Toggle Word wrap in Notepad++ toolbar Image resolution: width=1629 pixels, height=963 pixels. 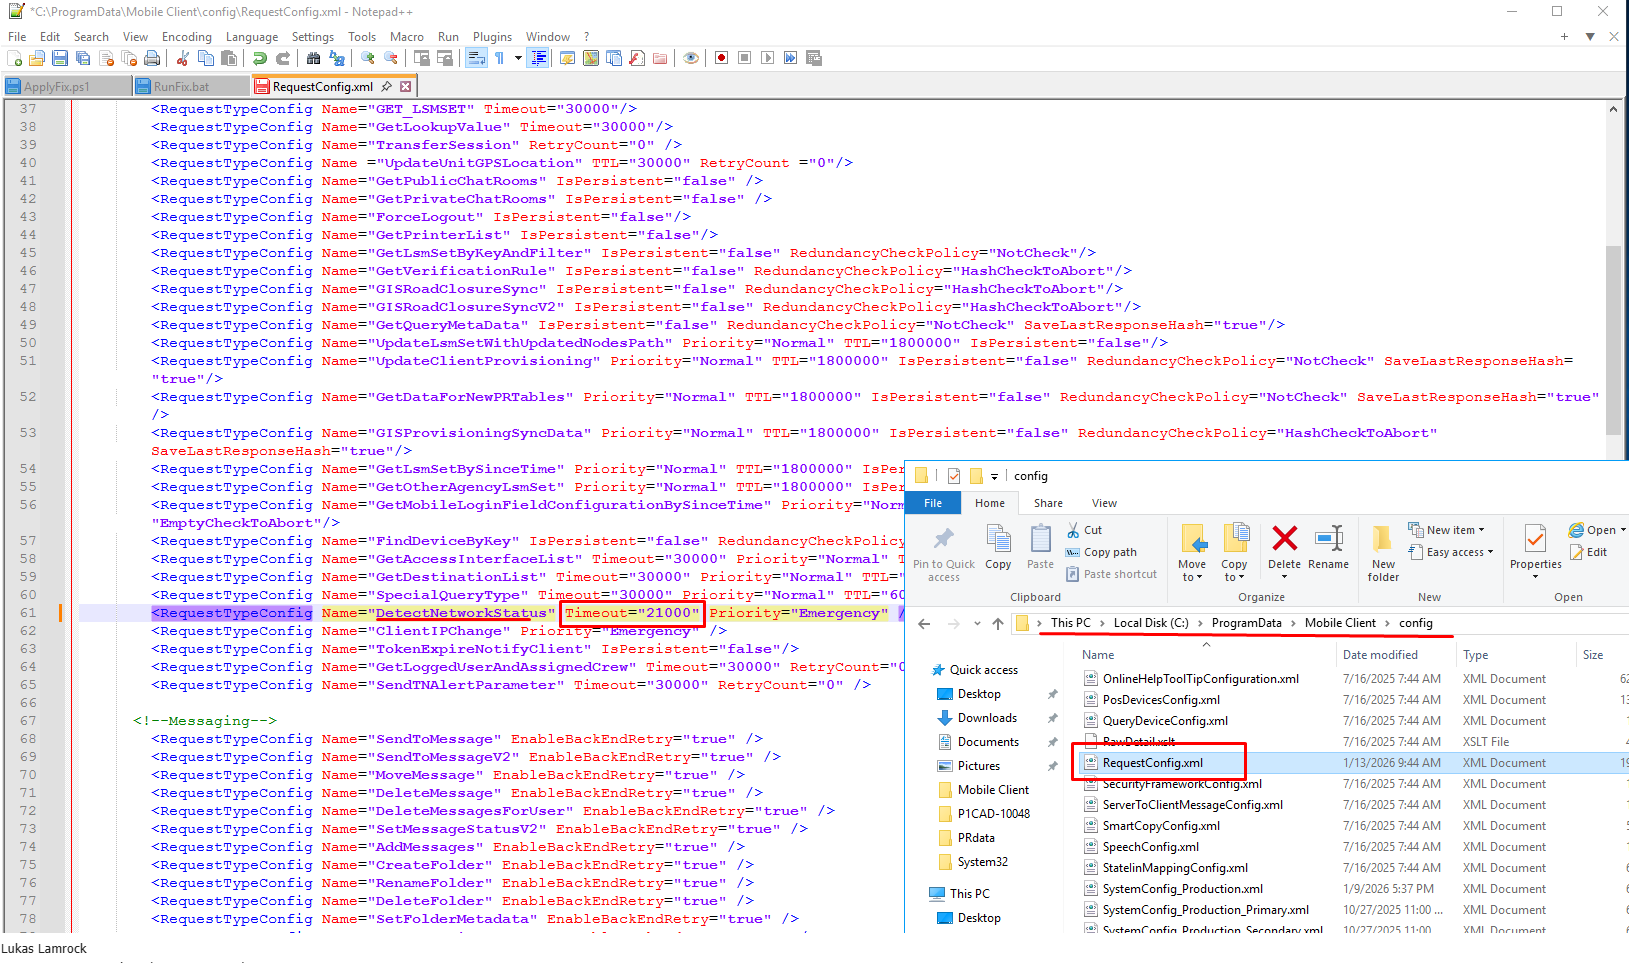[476, 58]
